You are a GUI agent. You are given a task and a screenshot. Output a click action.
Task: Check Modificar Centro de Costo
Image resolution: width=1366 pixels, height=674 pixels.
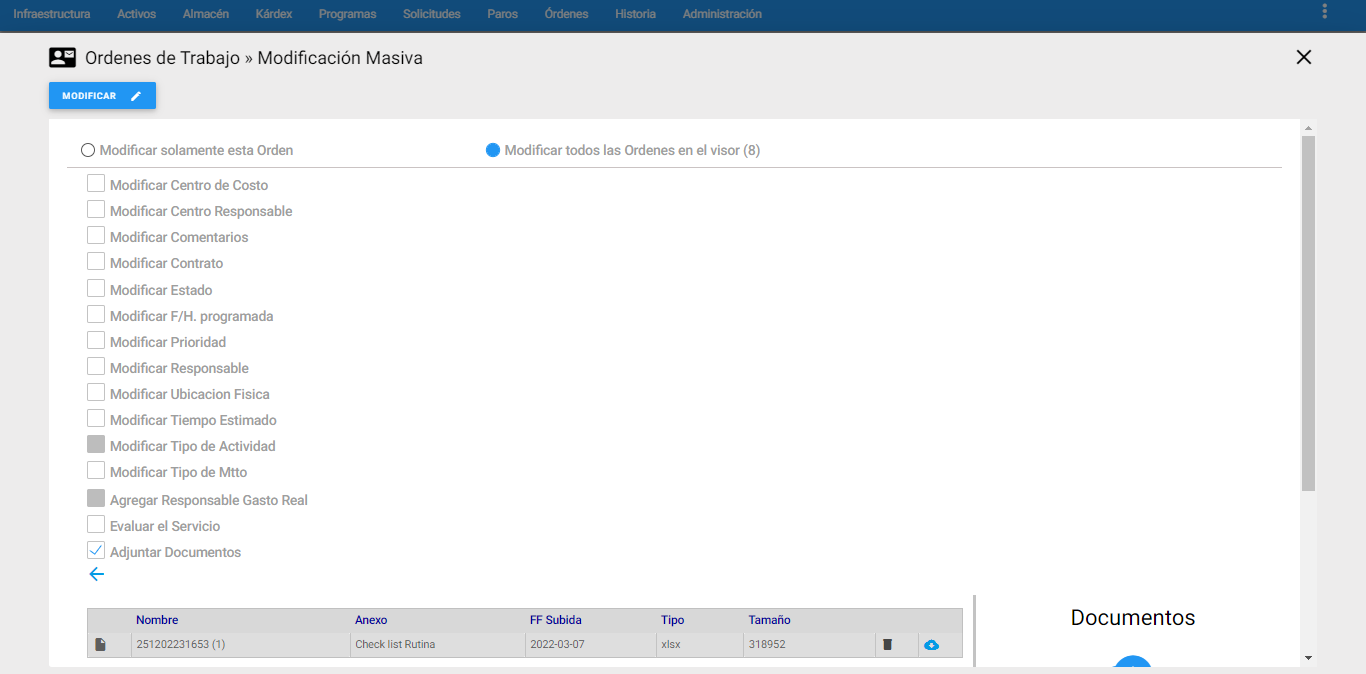96,184
